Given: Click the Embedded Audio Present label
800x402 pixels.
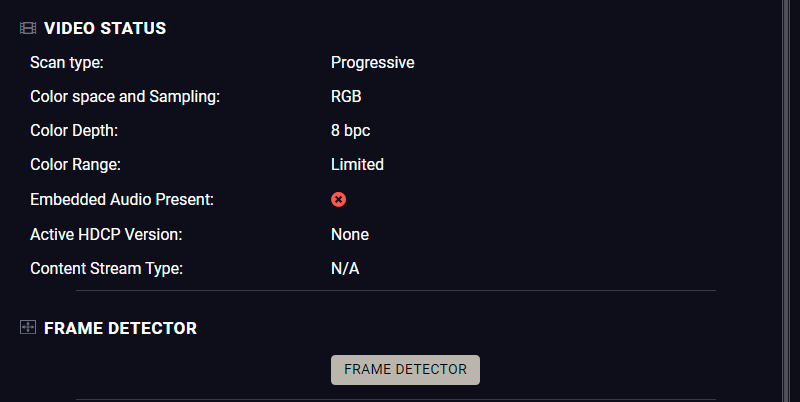Looking at the screenshot, I should [122, 199].
